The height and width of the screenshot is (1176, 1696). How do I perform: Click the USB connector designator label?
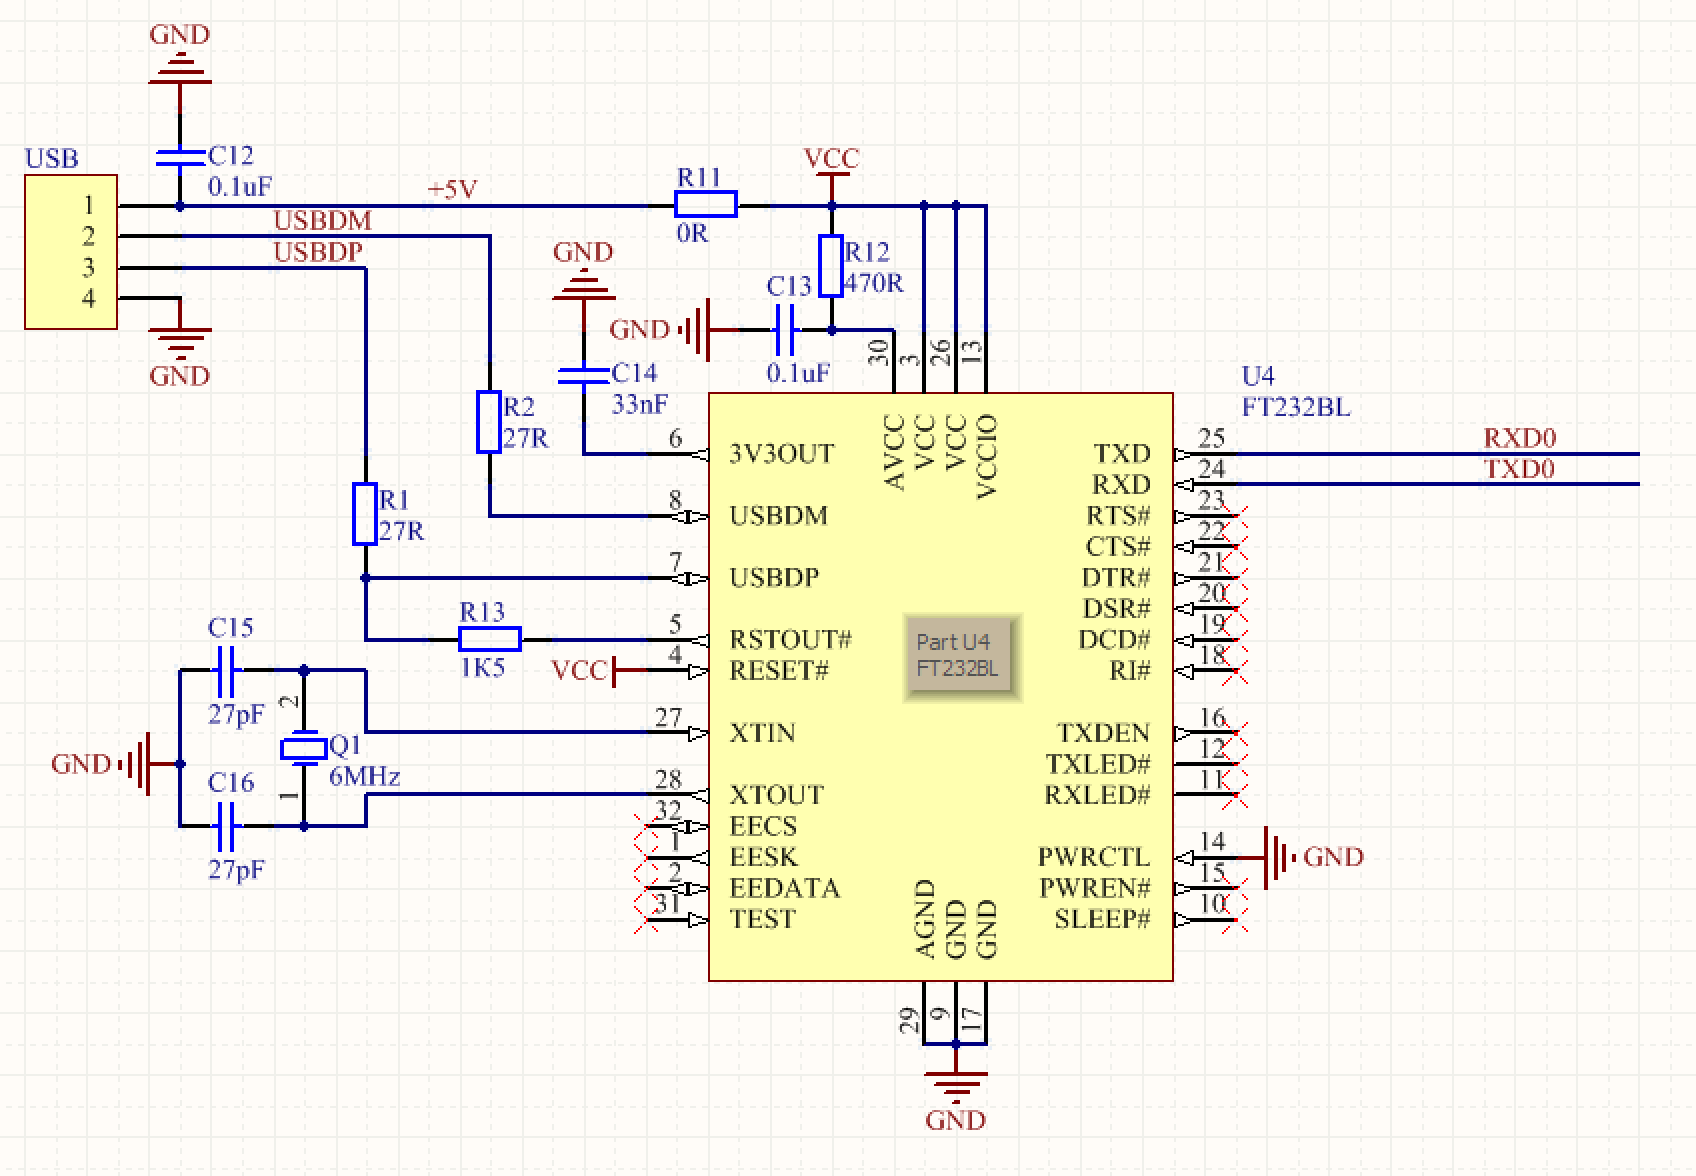51,158
